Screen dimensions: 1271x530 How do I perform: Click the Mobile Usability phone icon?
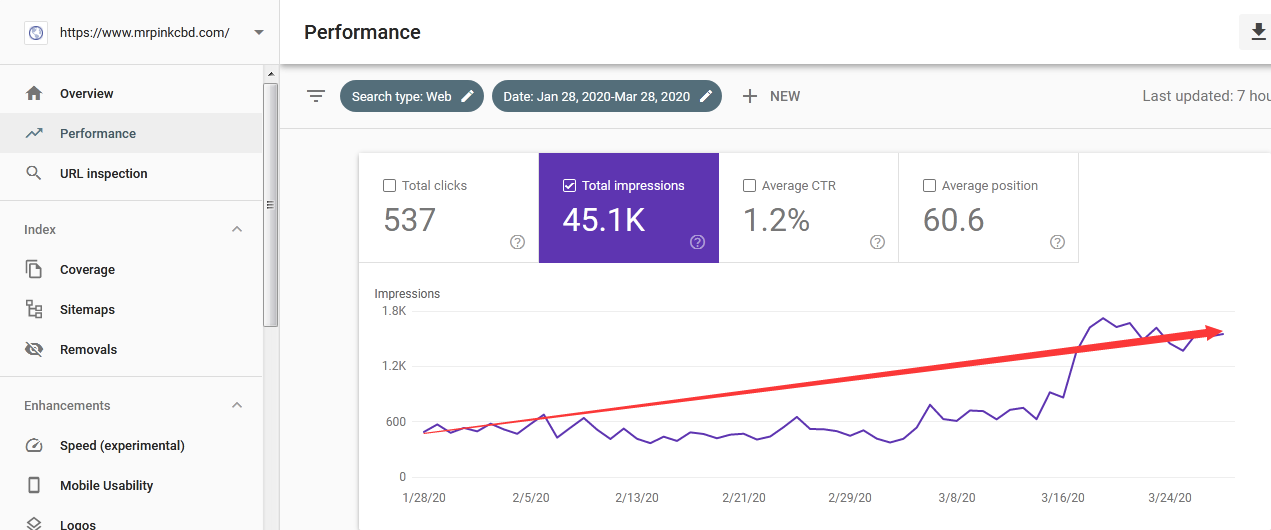[34, 485]
